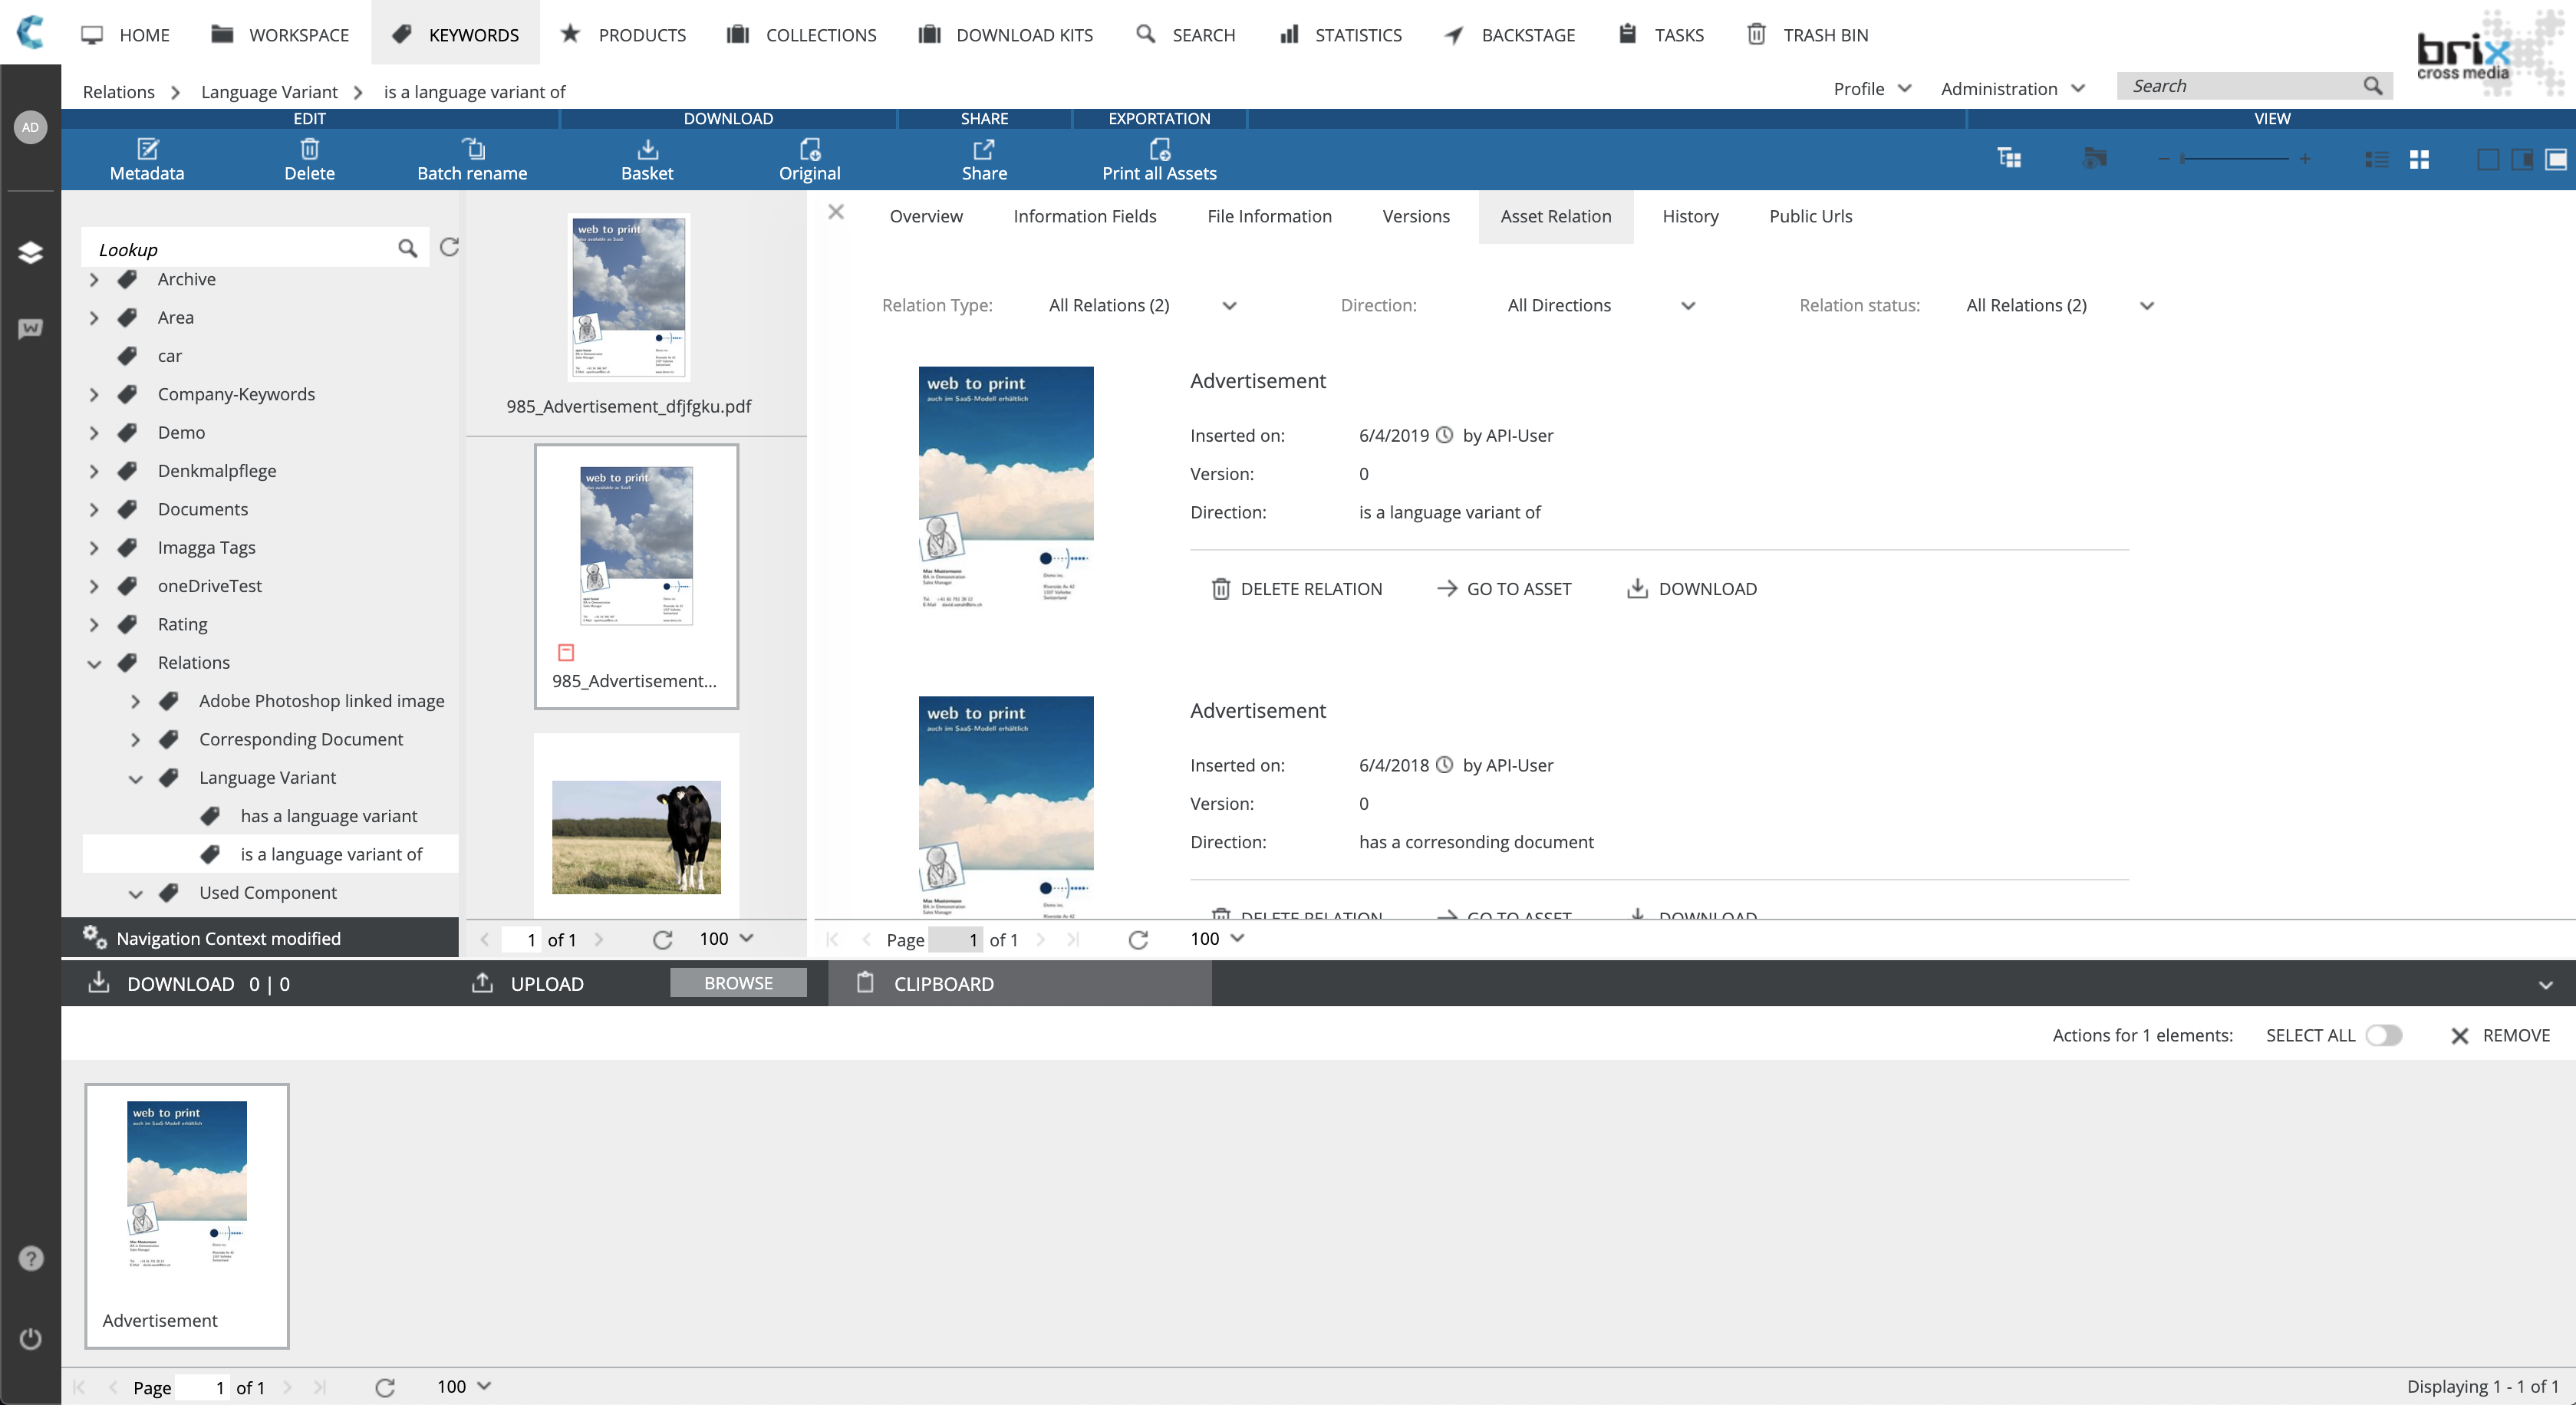Collapse the Relations tree node
2576x1405 pixels.
tap(95, 663)
